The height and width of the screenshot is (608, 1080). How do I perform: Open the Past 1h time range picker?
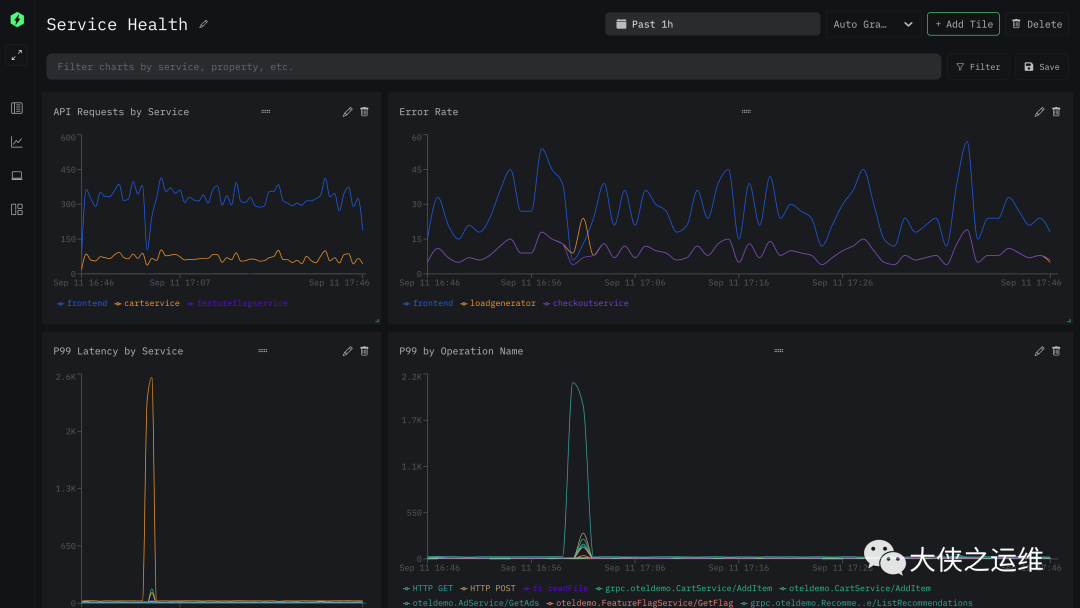712,24
